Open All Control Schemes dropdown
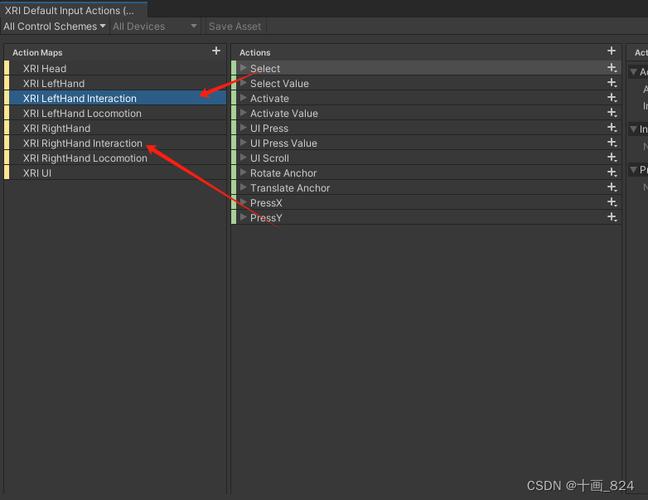This screenshot has width=648, height=500. click(54, 26)
